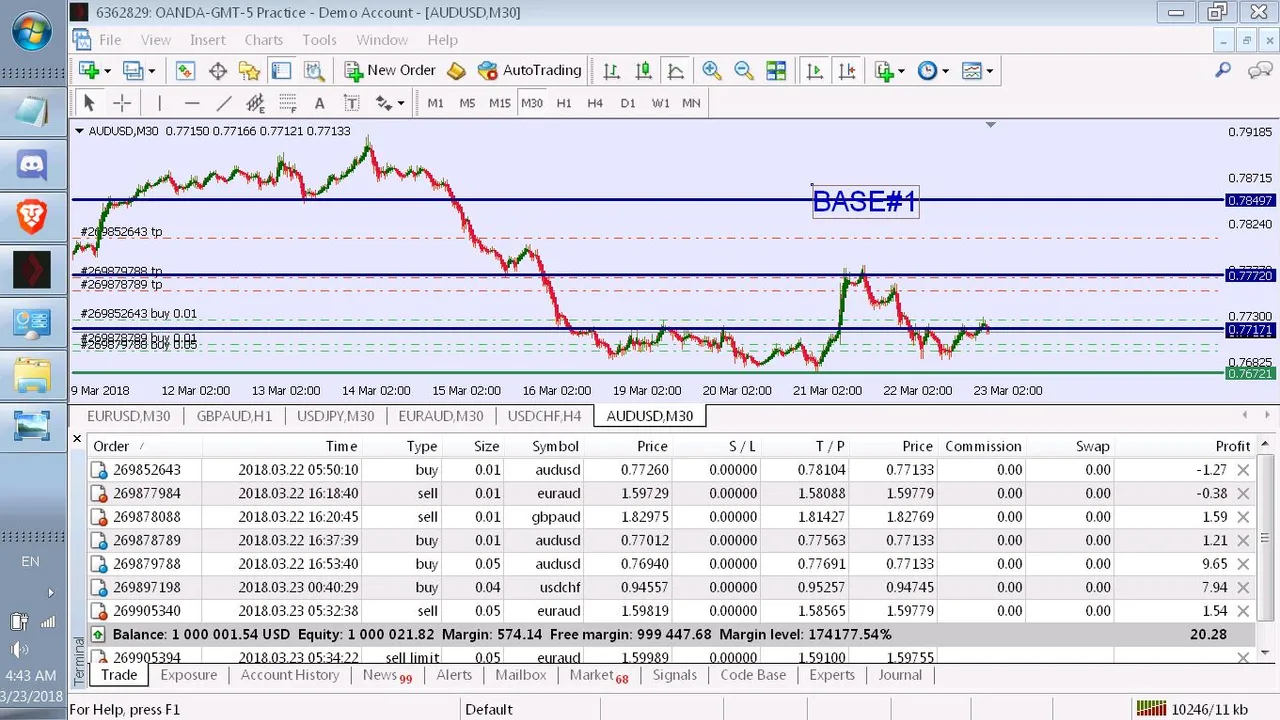The image size is (1280, 720).
Task: Open the Templates icon
Action: point(971,70)
